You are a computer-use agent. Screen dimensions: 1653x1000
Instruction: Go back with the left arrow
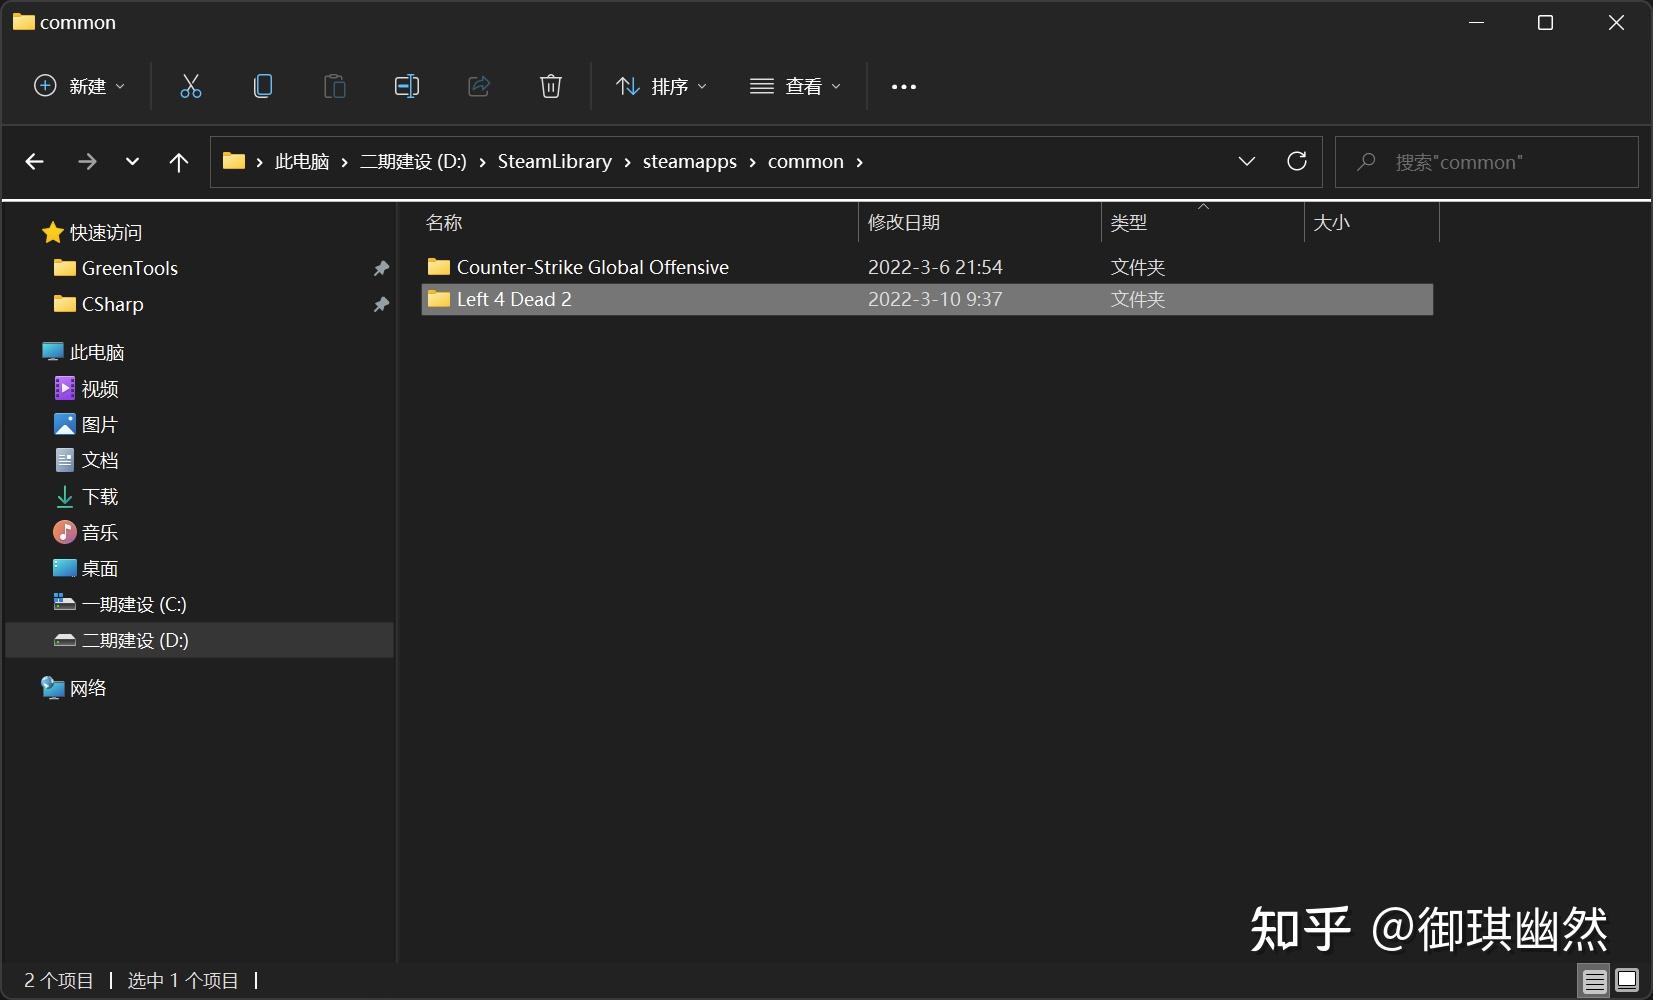(x=35, y=161)
